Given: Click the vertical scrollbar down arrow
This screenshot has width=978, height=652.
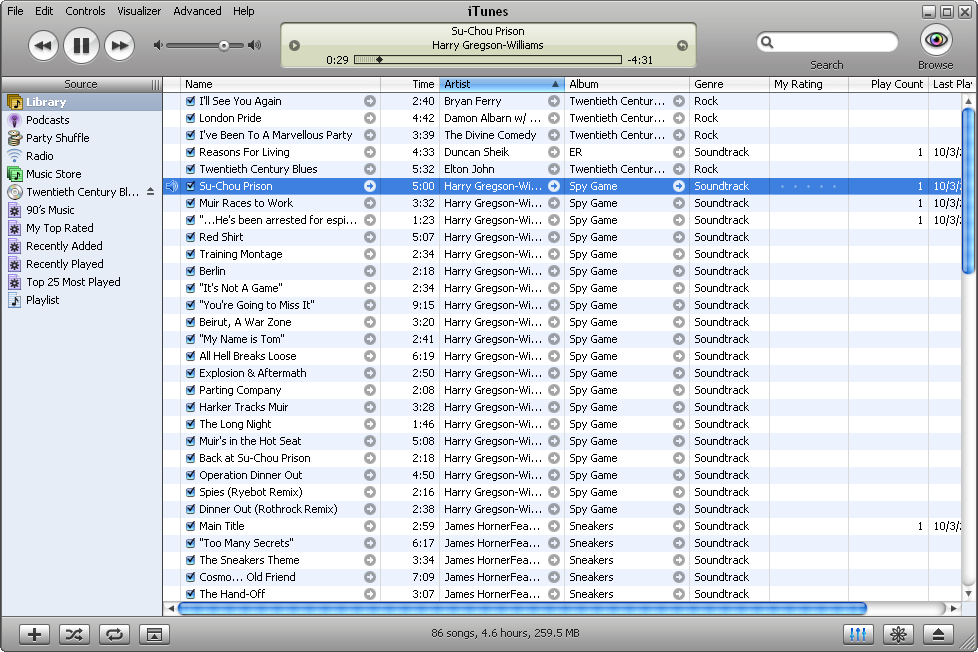Looking at the screenshot, I should [x=968, y=593].
